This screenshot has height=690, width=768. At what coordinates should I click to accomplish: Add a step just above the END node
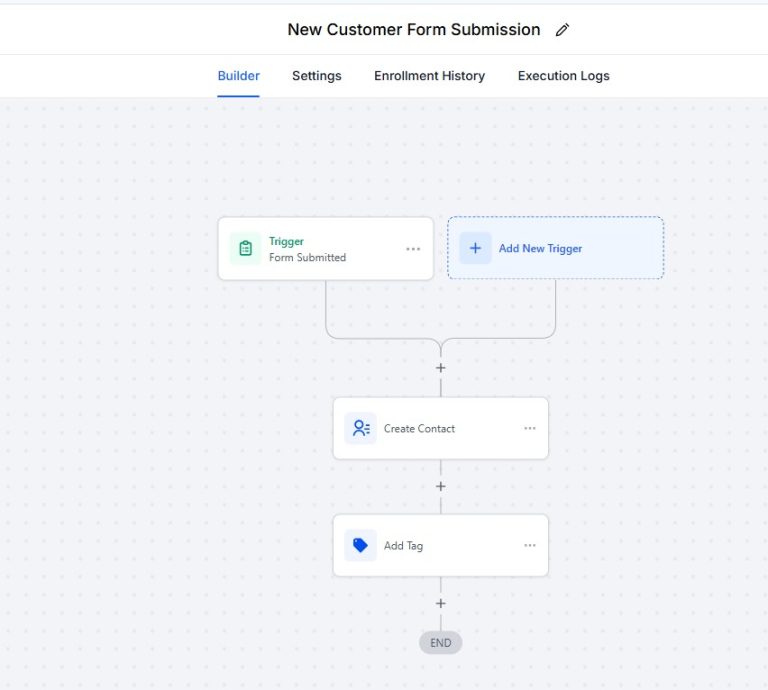pos(440,604)
